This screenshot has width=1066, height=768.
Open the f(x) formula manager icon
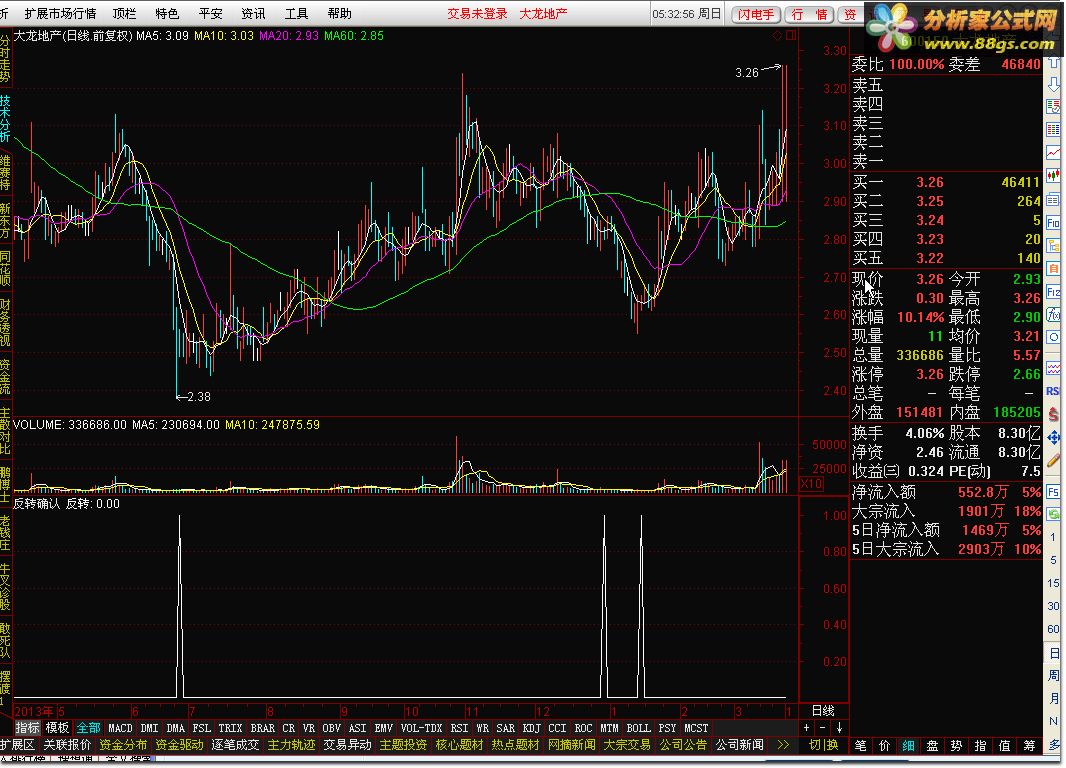click(1053, 315)
